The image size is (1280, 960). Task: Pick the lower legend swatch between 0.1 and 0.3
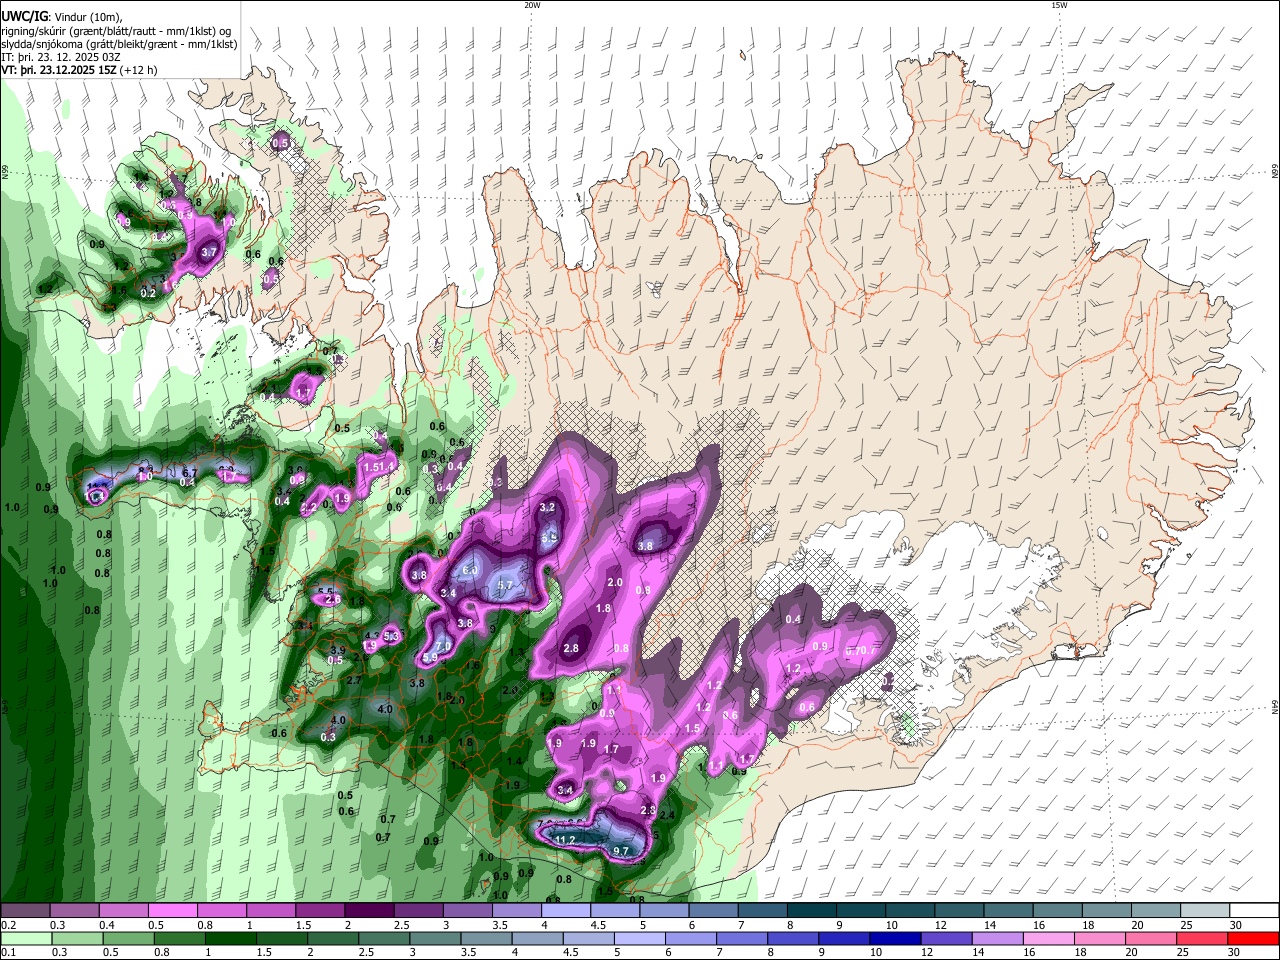pos(25,938)
